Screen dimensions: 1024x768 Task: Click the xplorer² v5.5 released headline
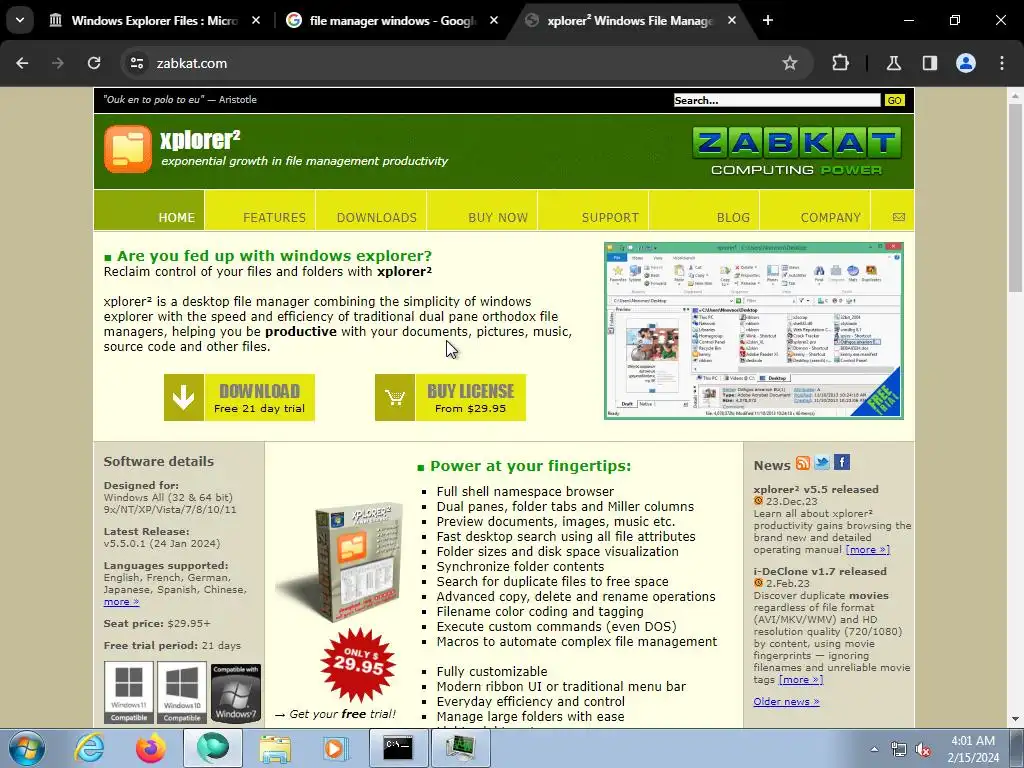(x=816, y=489)
